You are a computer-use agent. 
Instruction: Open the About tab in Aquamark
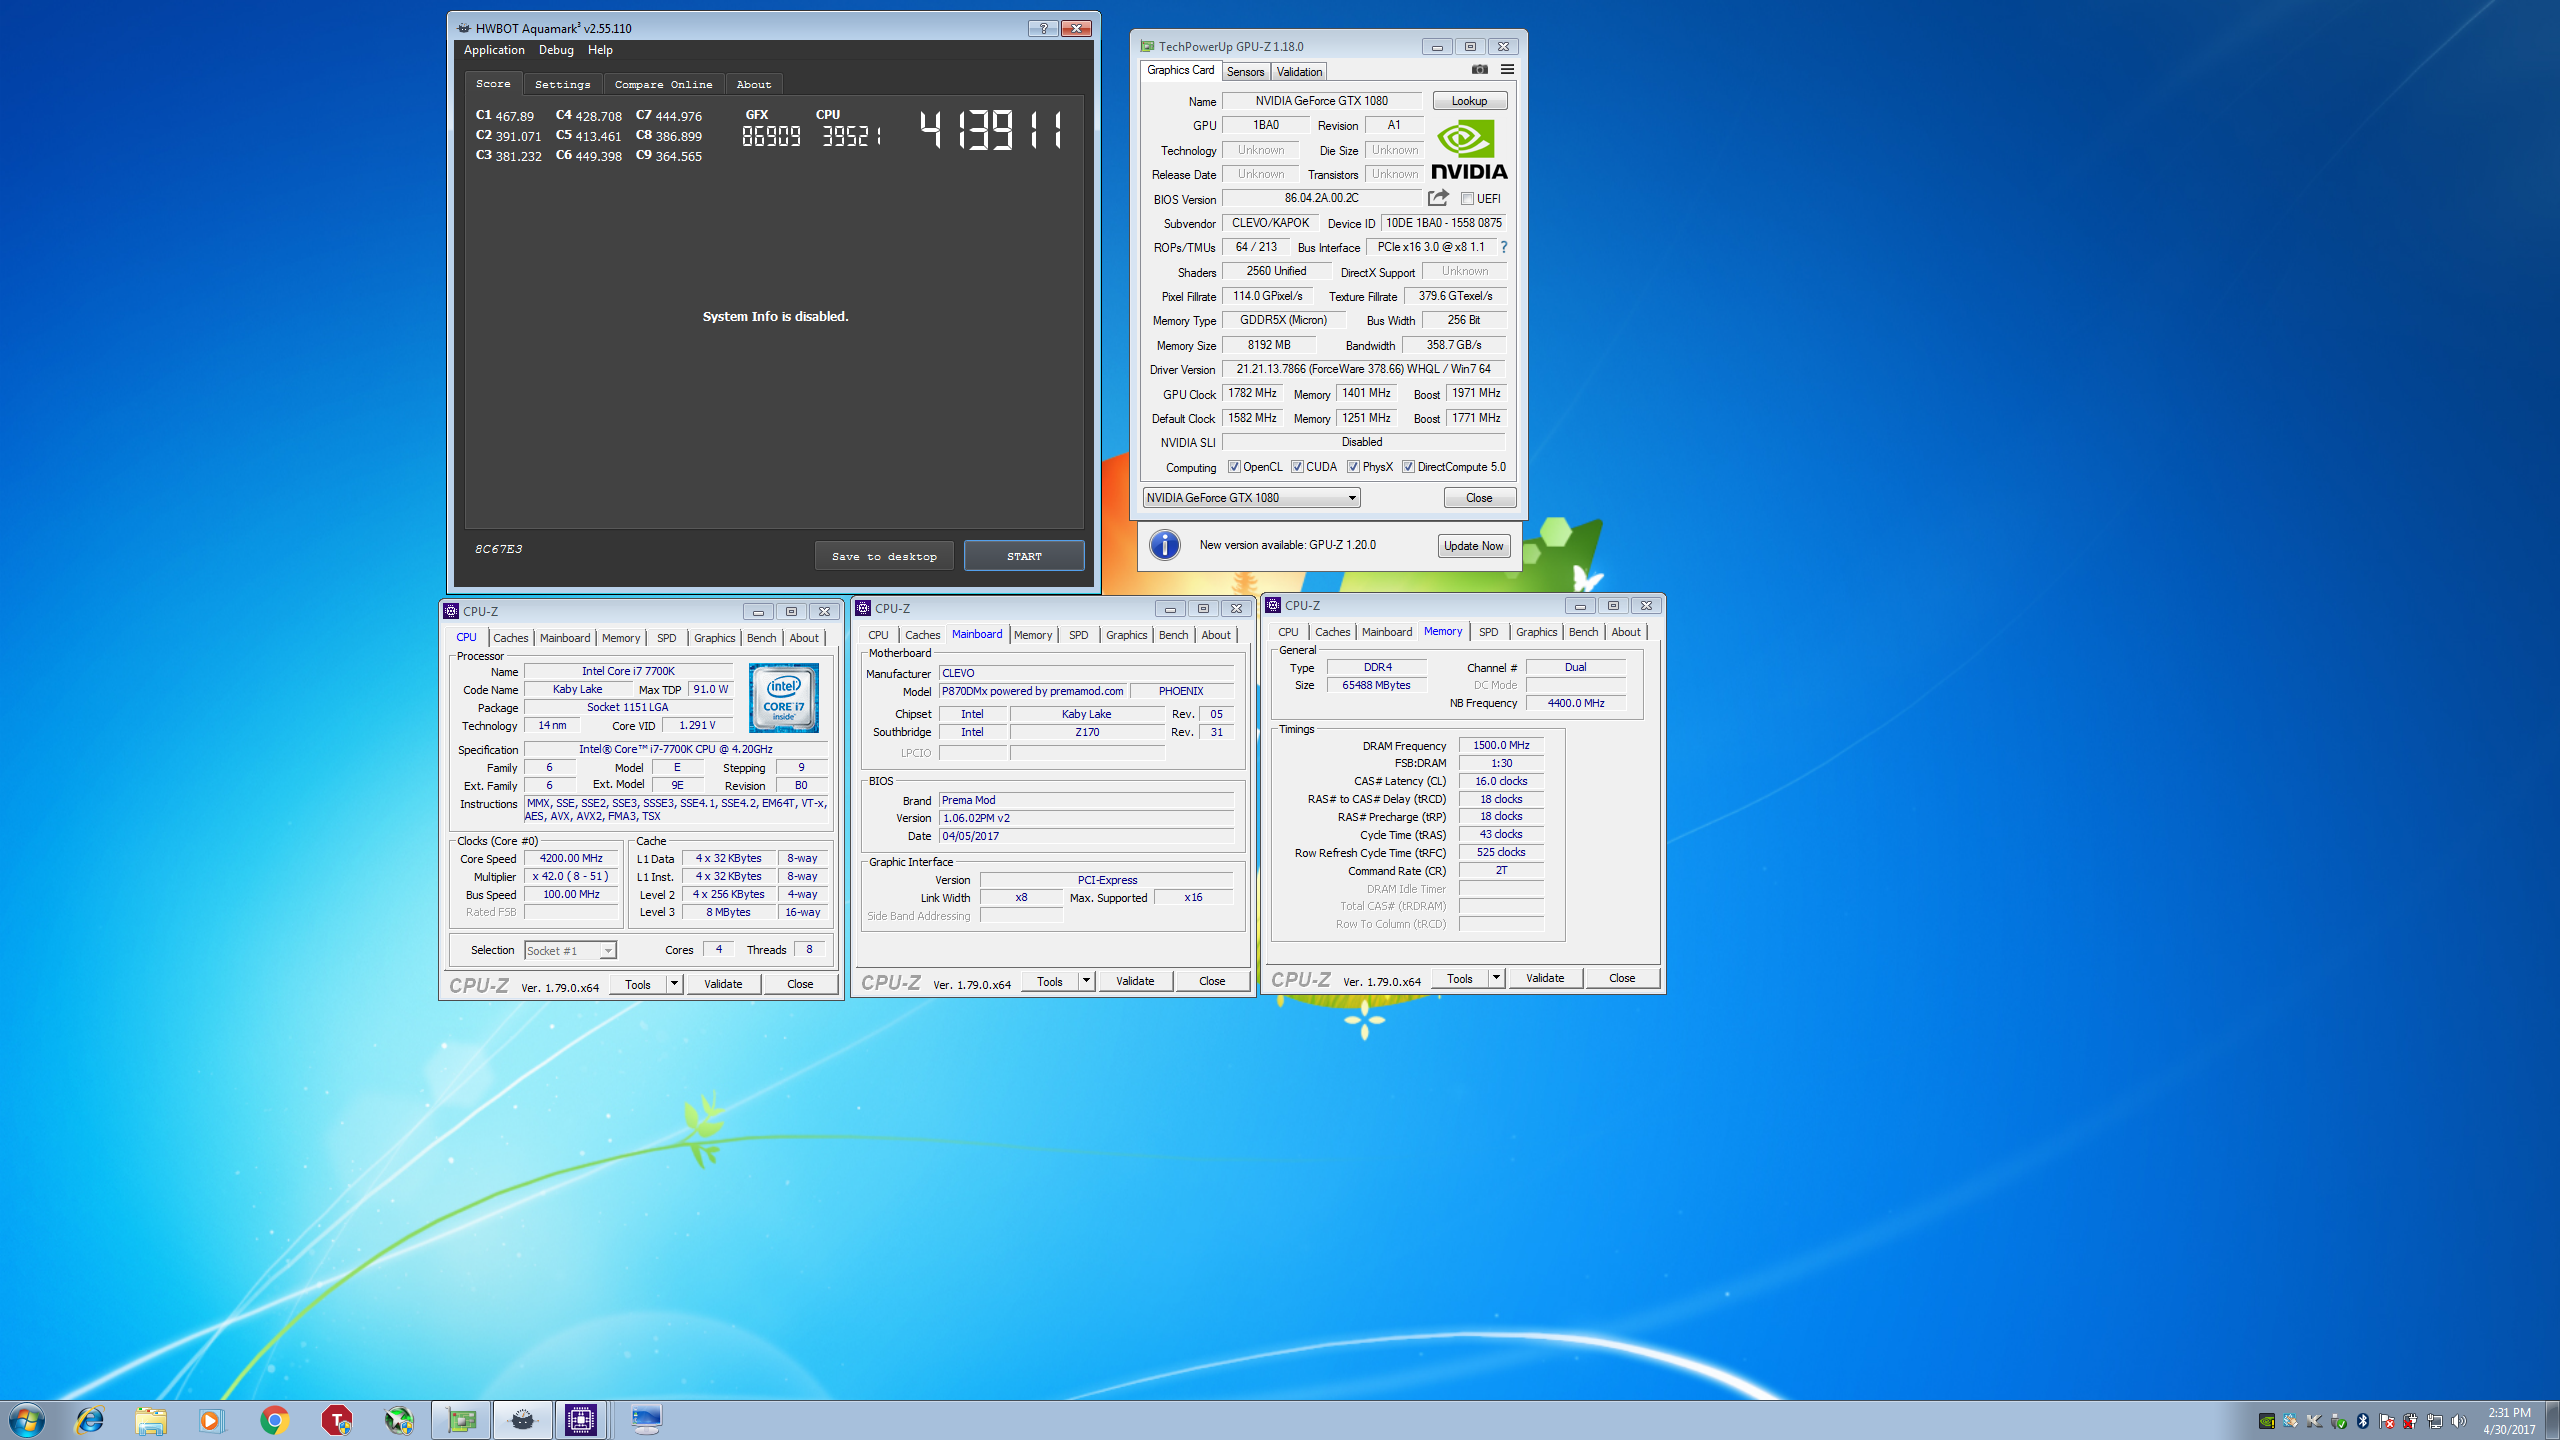click(754, 85)
